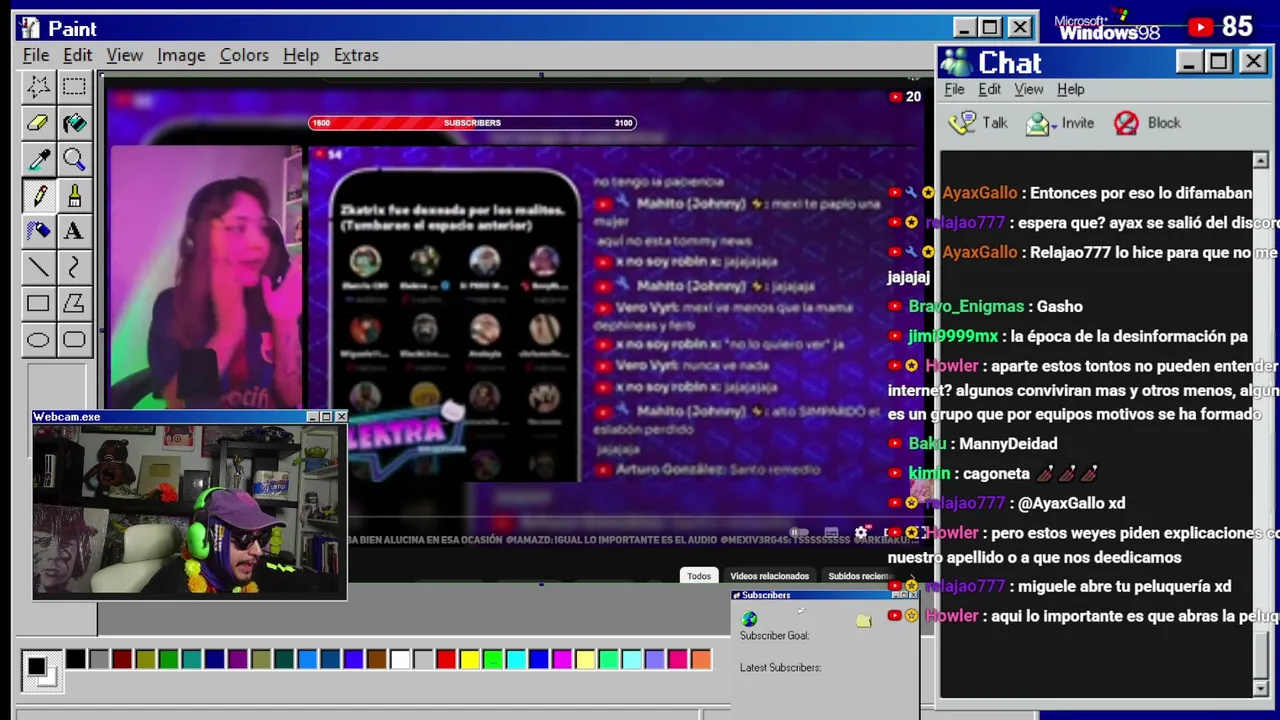The width and height of the screenshot is (1280, 720).
Task: Pick the white color swatch
Action: click(x=400, y=659)
